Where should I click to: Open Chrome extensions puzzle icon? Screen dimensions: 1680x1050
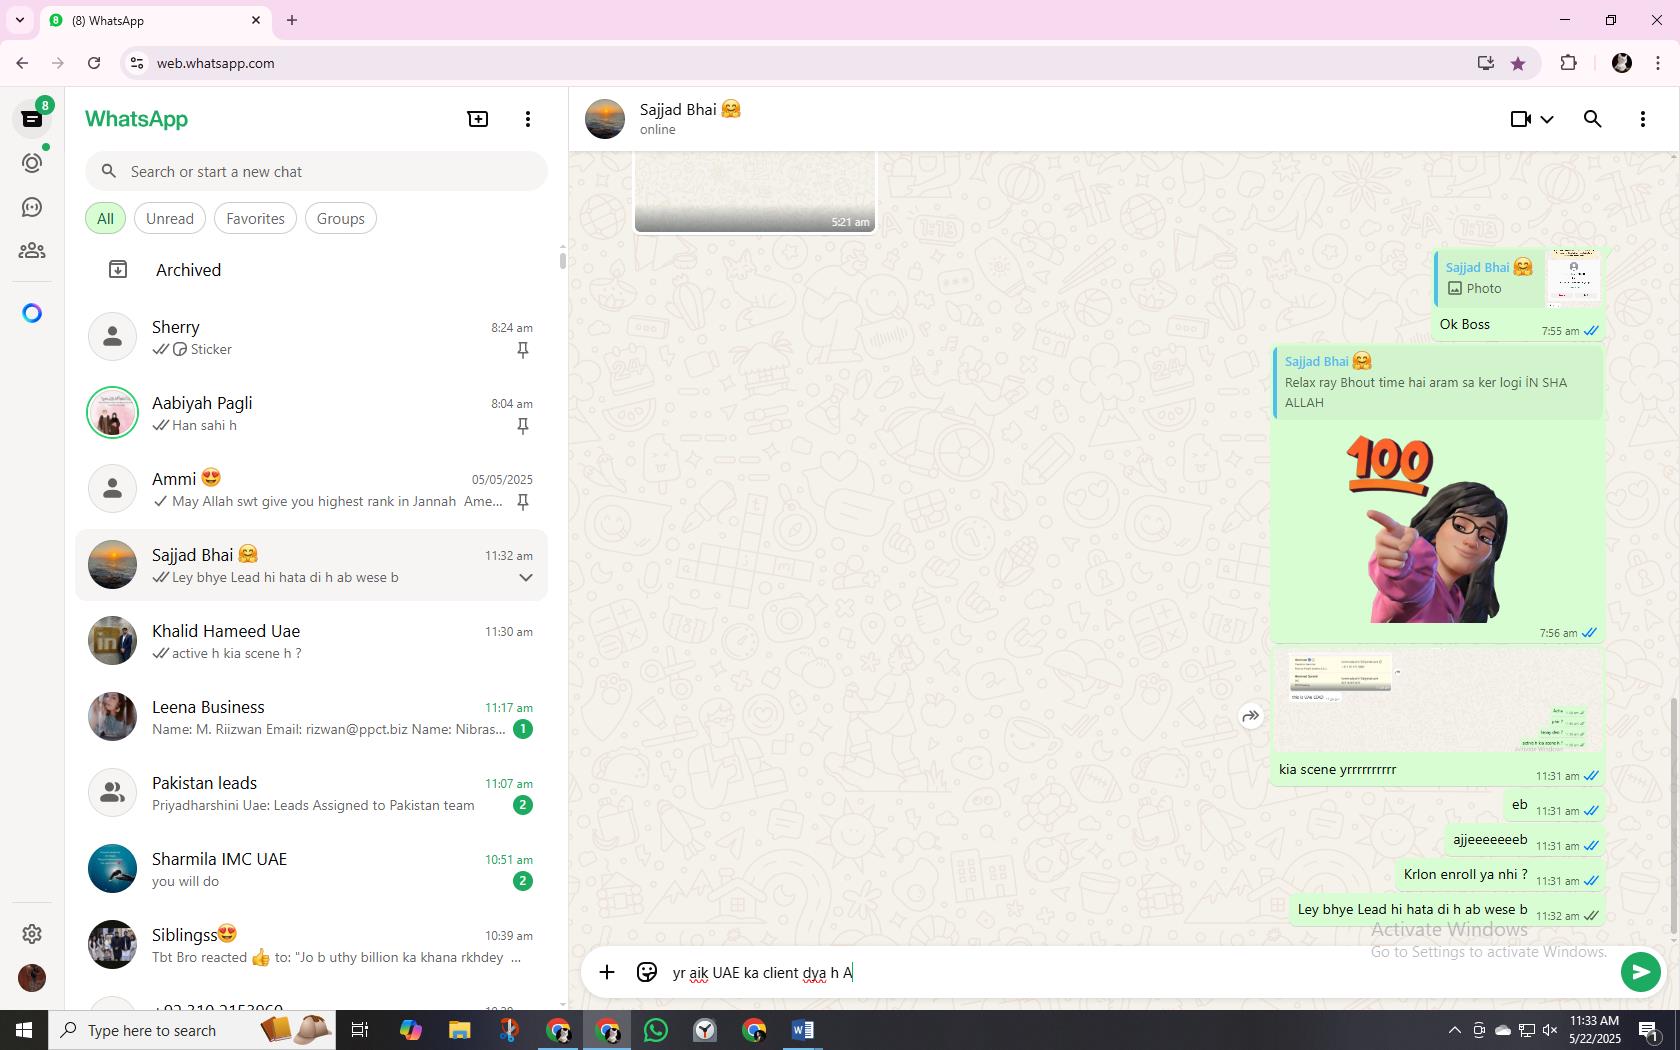pos(1568,63)
